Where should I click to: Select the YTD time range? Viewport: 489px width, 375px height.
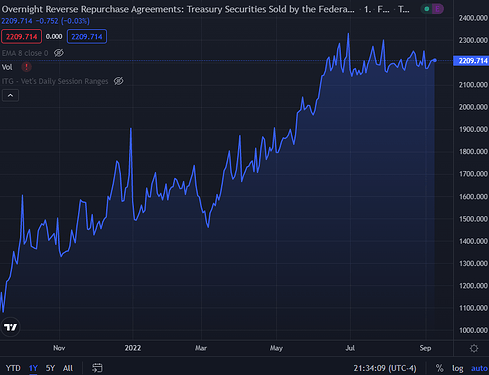(x=13, y=368)
